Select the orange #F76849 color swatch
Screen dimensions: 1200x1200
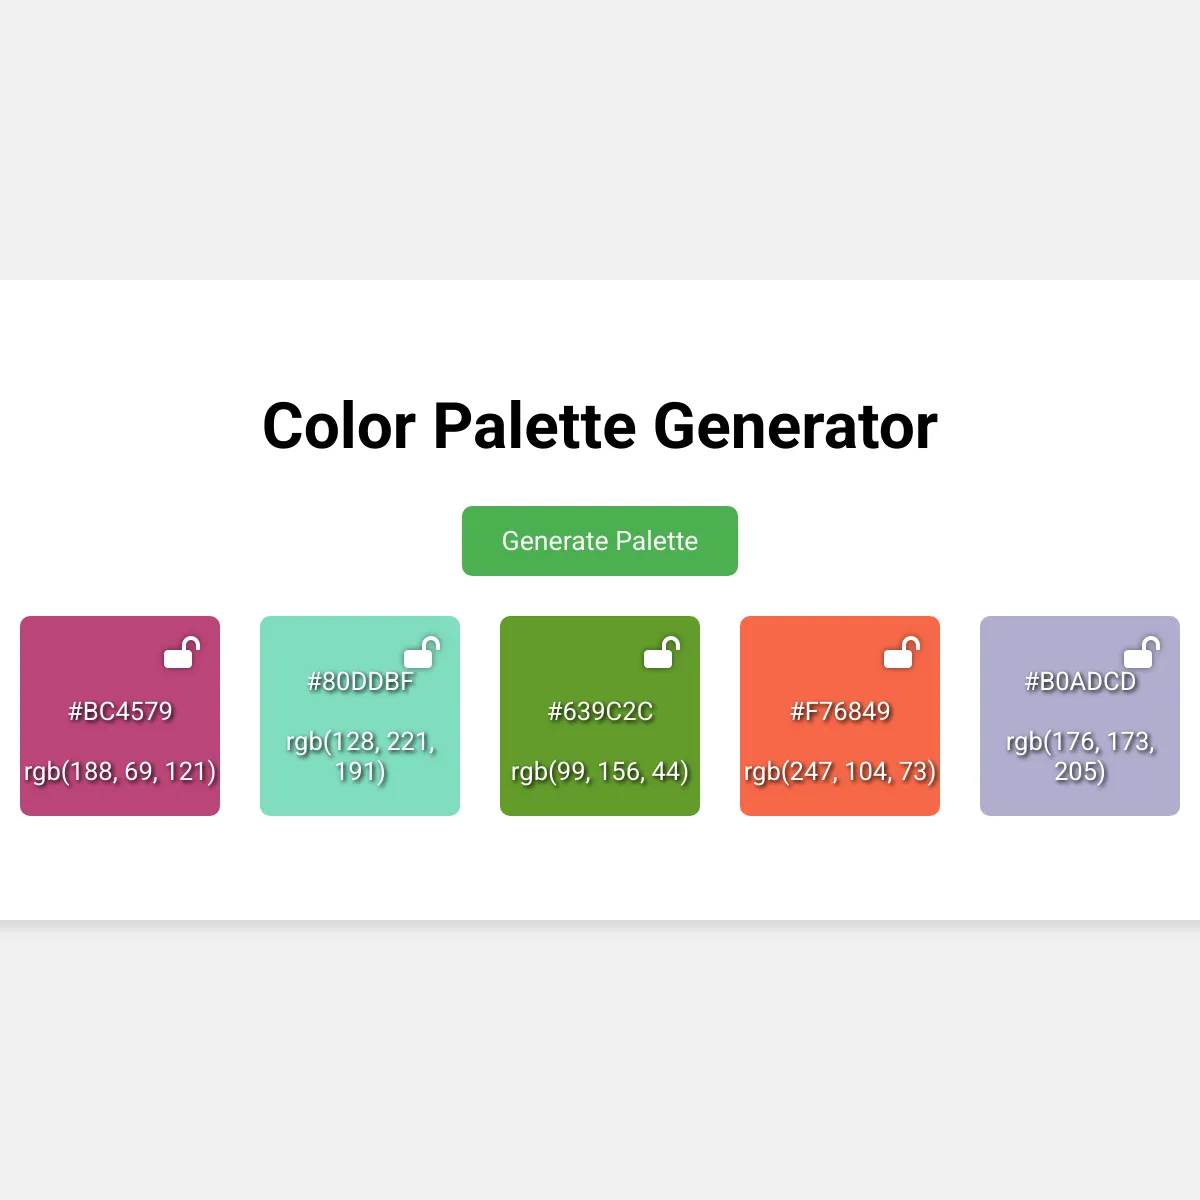[840, 716]
